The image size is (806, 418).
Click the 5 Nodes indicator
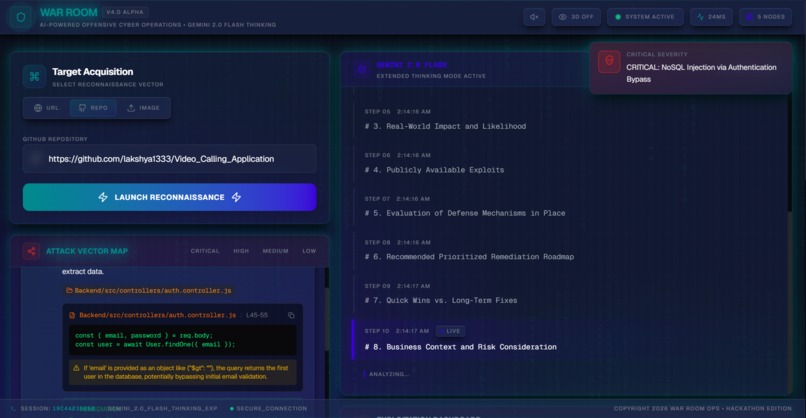[x=765, y=17]
